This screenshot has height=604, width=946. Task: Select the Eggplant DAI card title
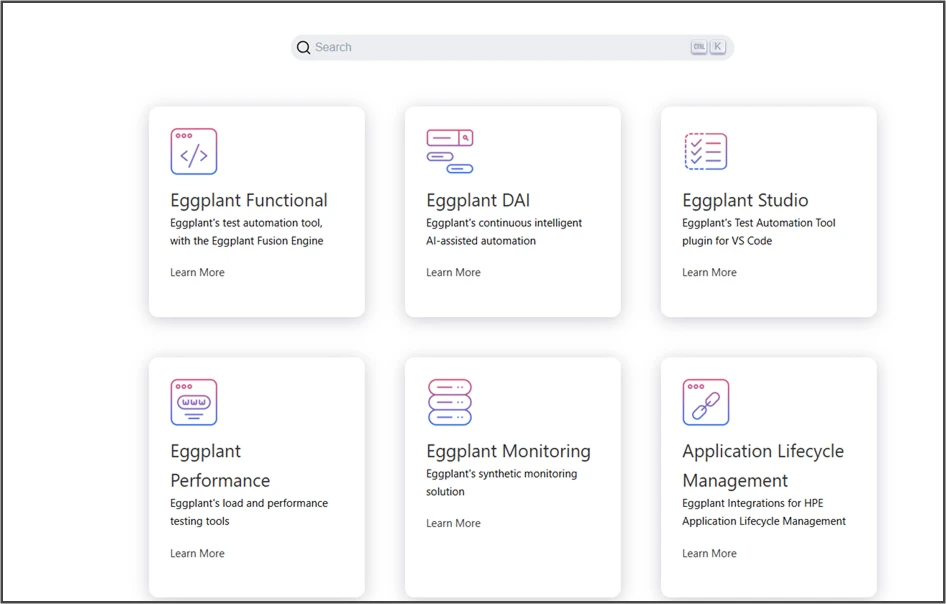tap(478, 200)
